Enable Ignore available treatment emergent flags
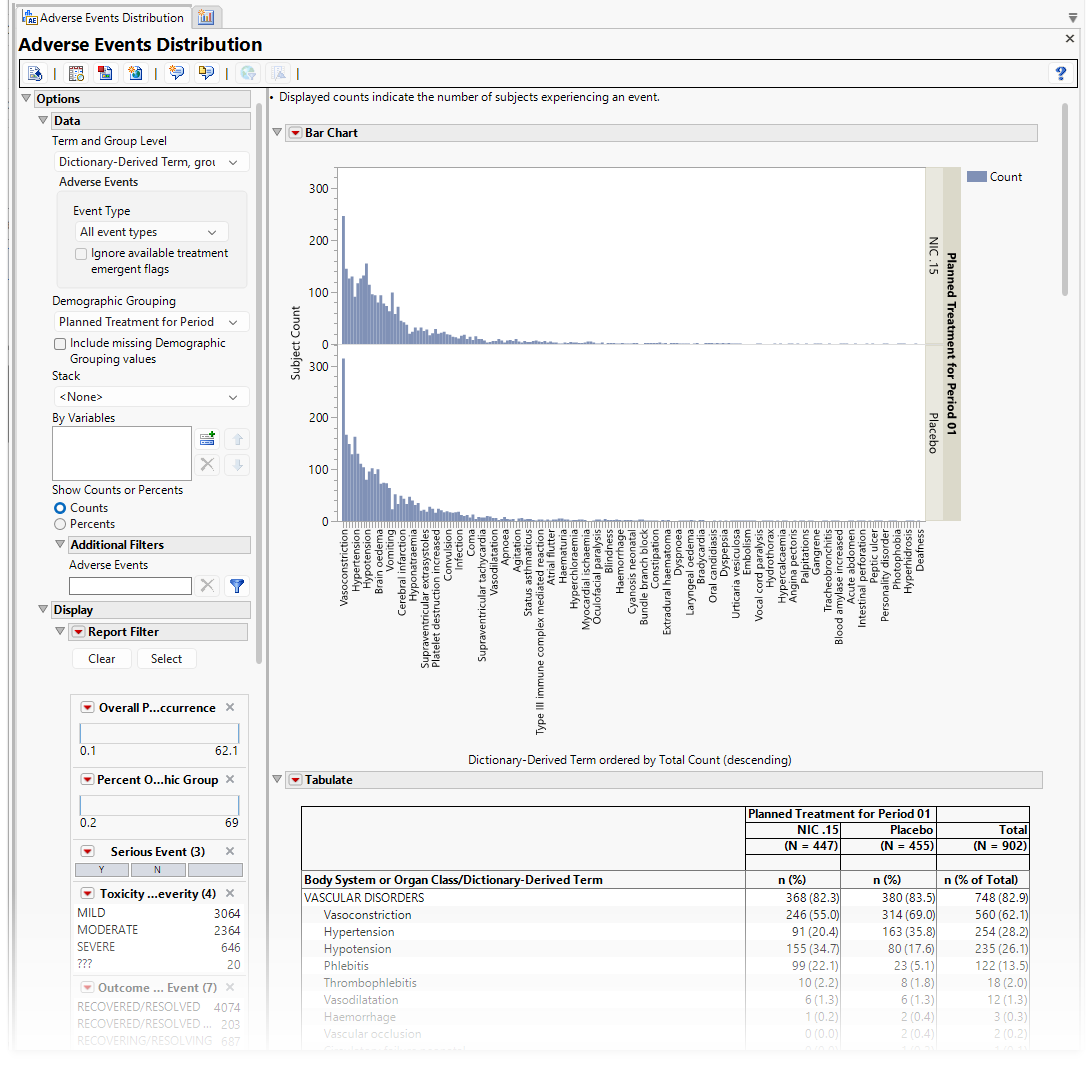Image resolution: width=1092 pixels, height=1067 pixels. [81, 254]
